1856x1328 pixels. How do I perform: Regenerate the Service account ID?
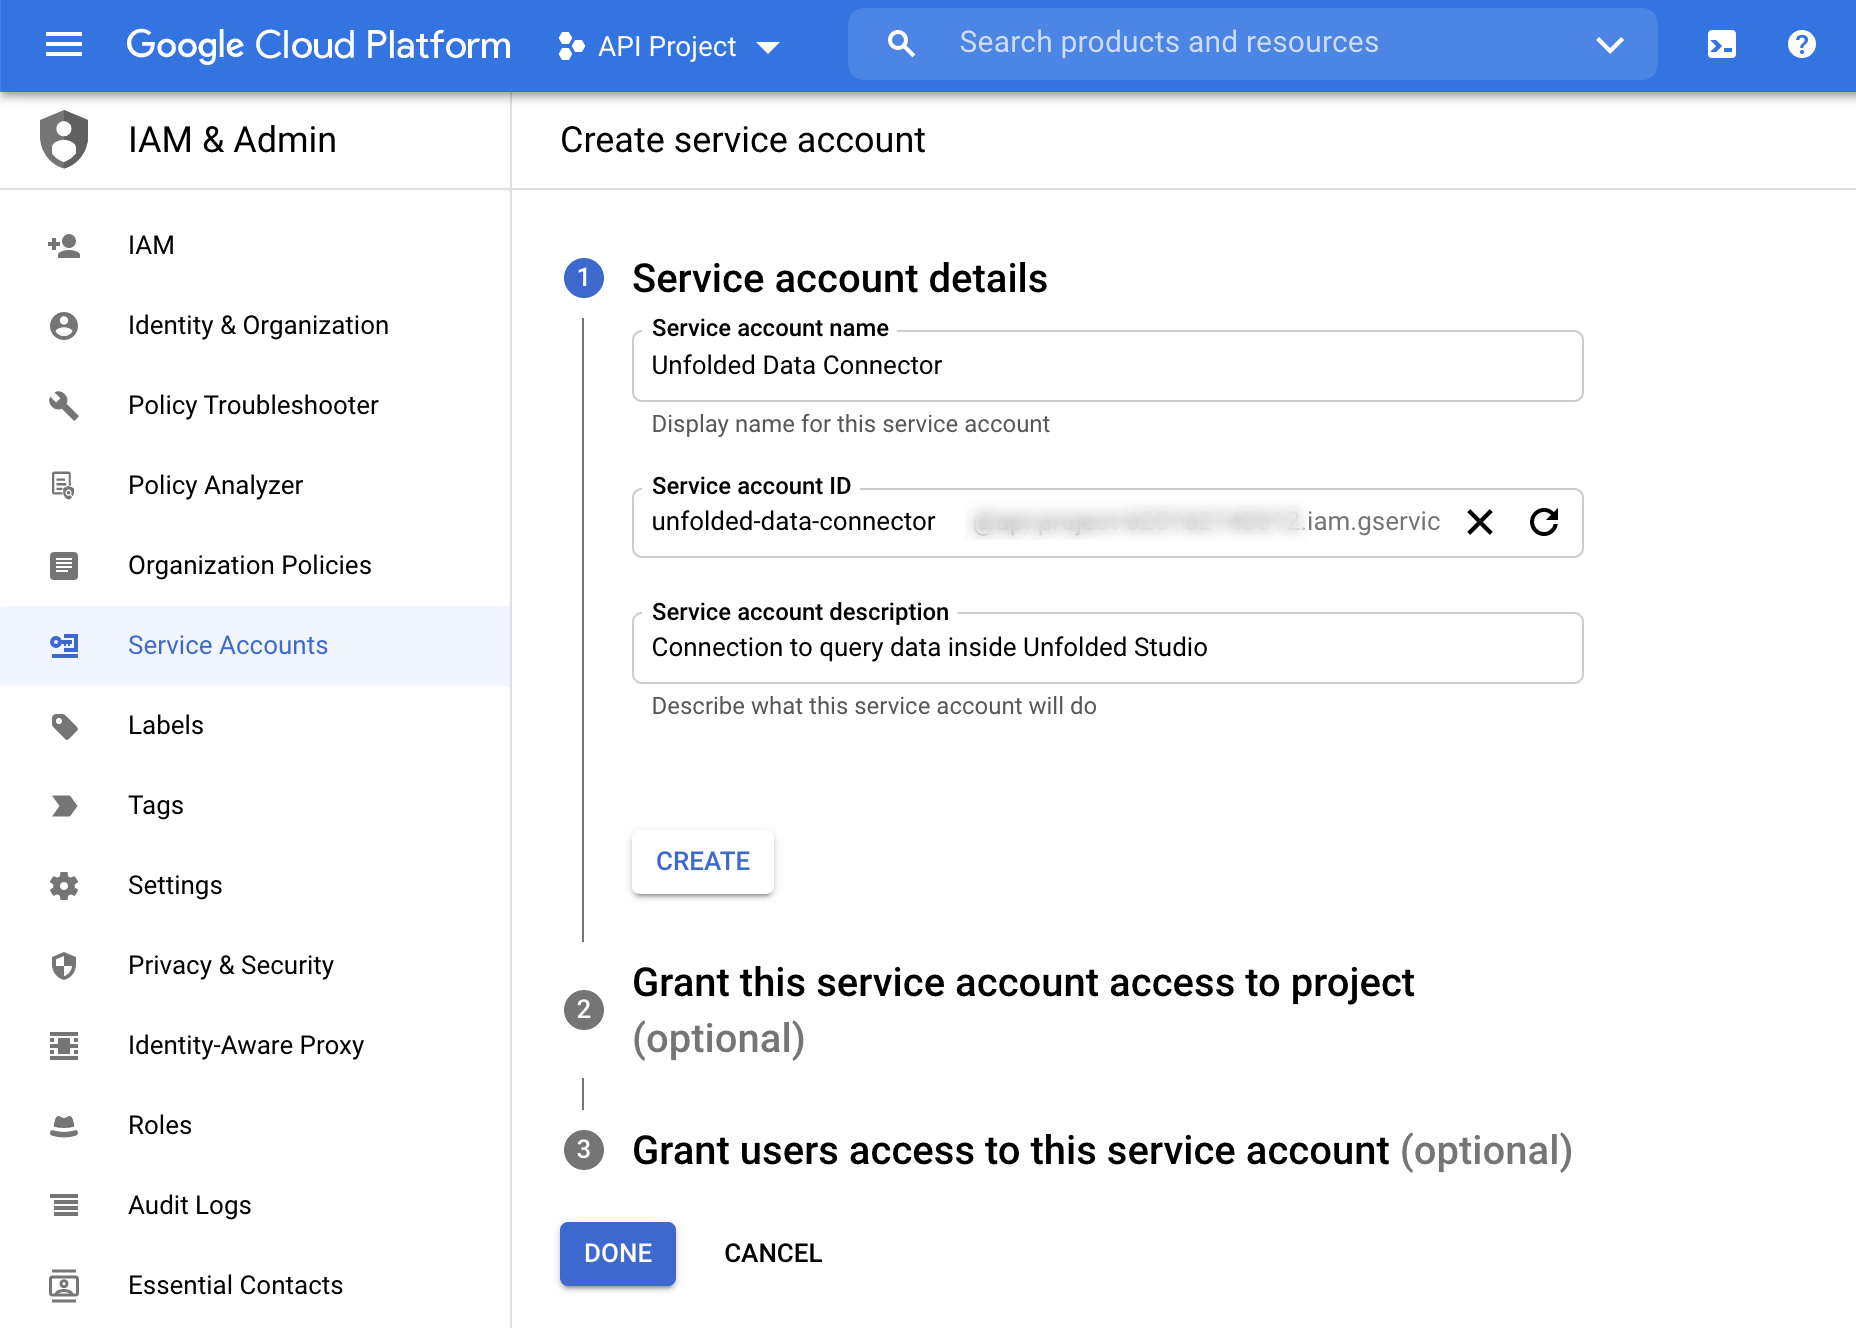pyautogui.click(x=1544, y=522)
